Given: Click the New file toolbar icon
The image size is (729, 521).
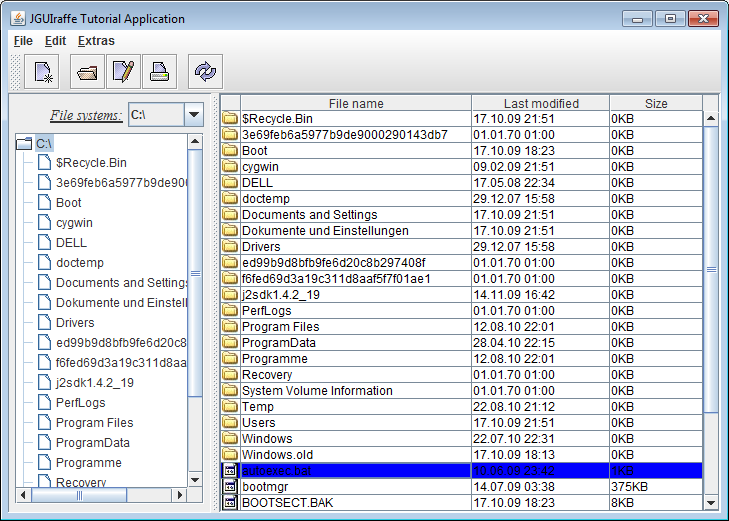Looking at the screenshot, I should [42, 72].
